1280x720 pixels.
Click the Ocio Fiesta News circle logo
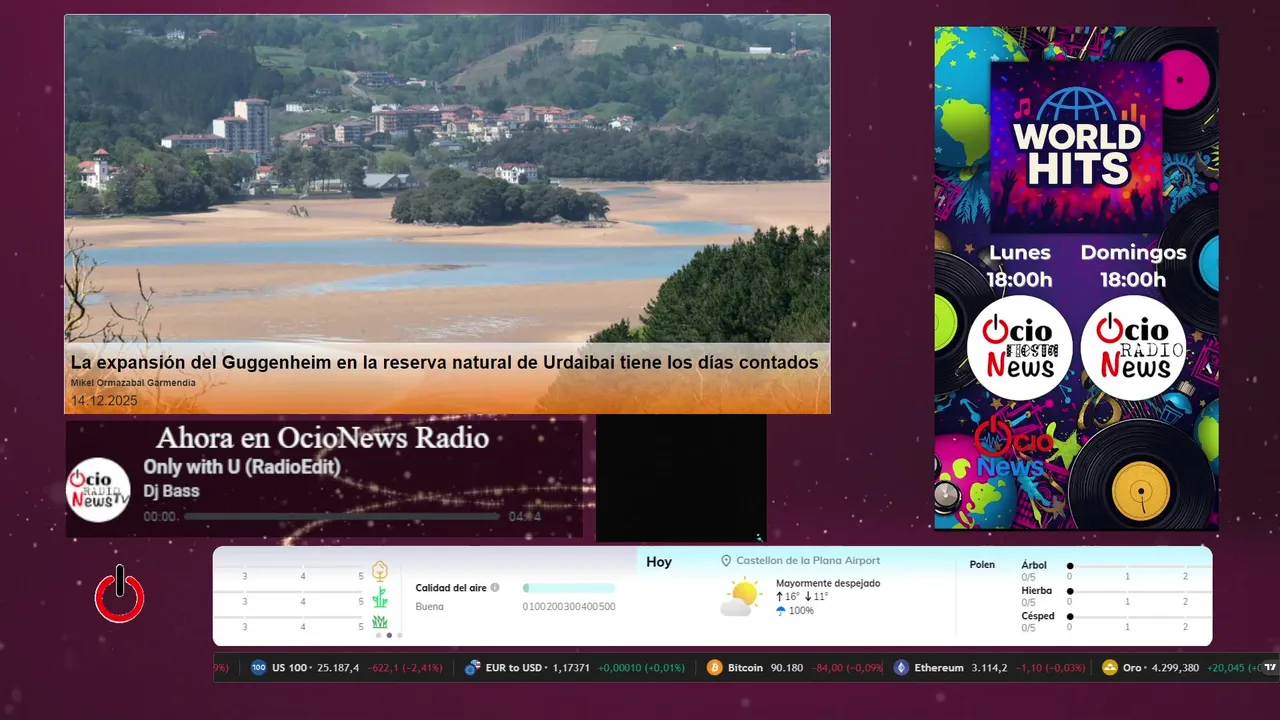coord(1019,348)
